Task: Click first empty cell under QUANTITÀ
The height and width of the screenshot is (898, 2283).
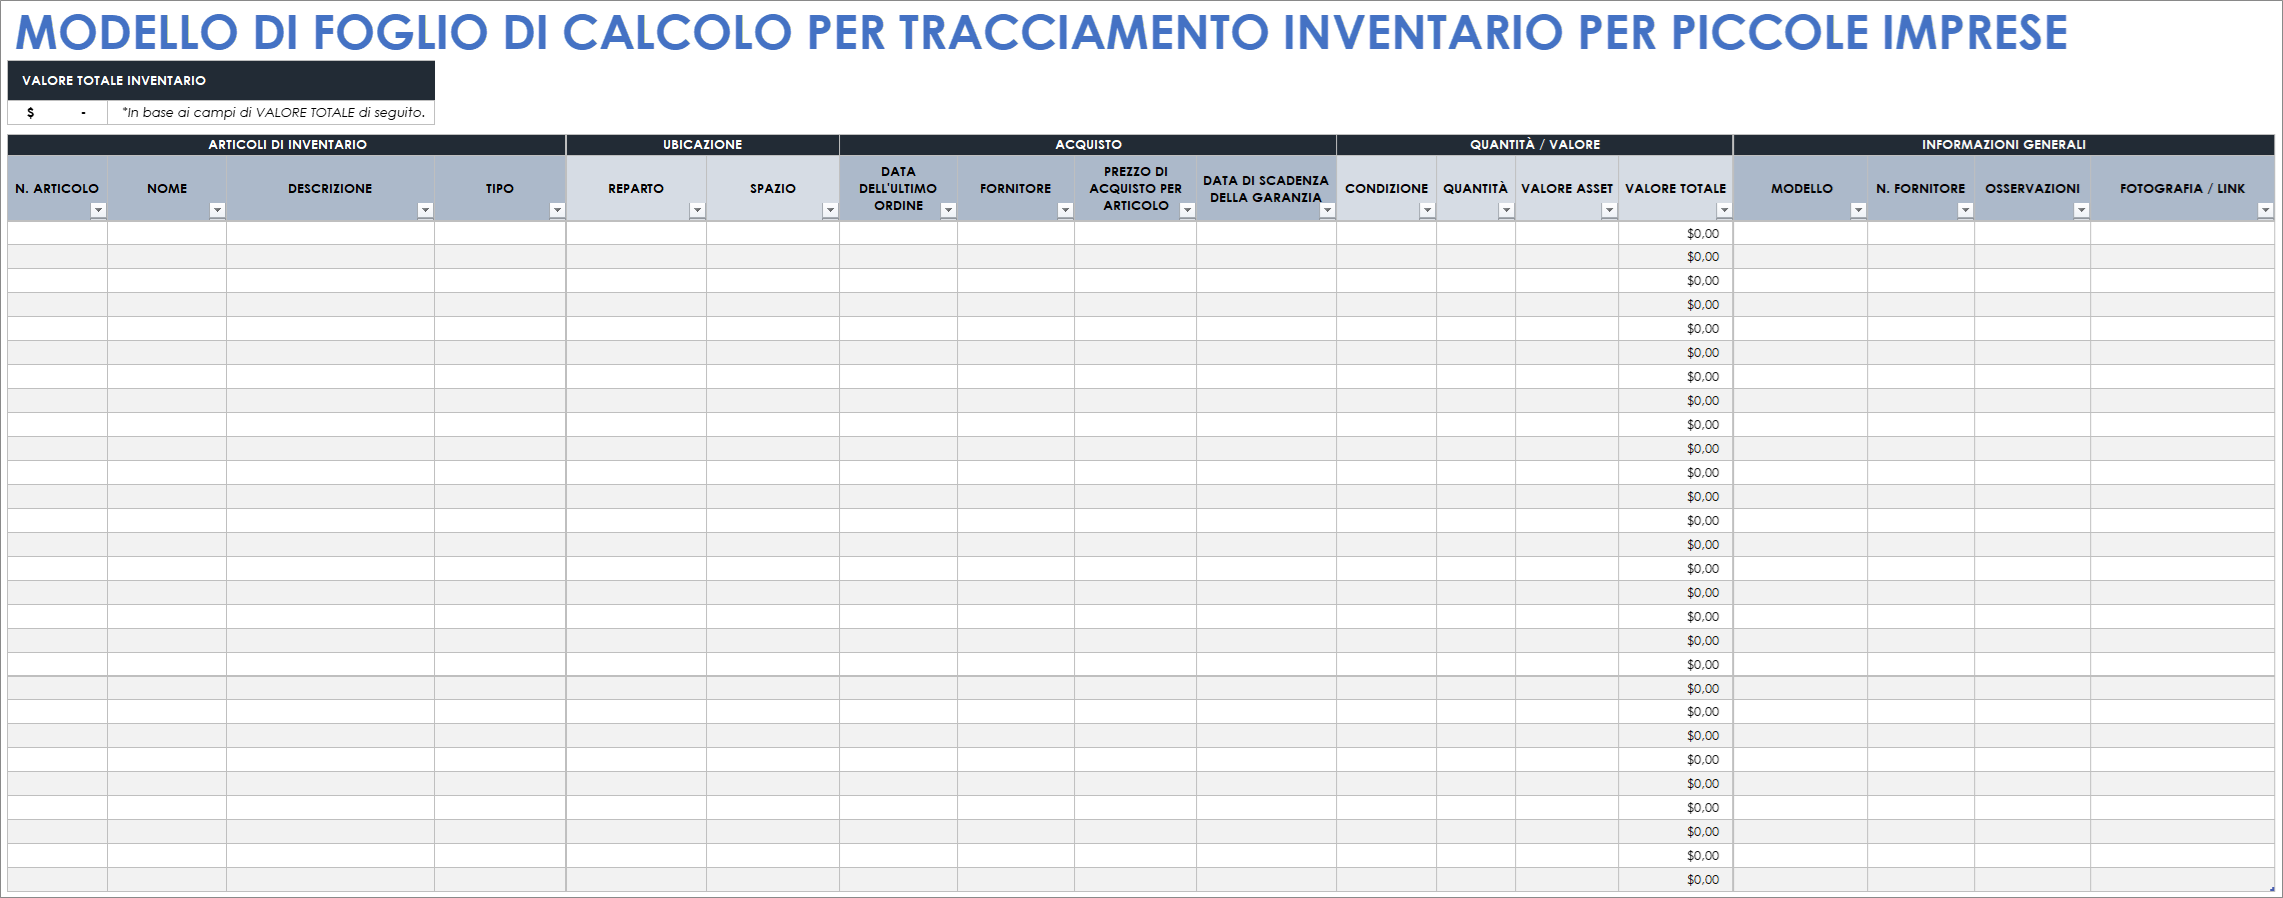Action: point(1476,233)
